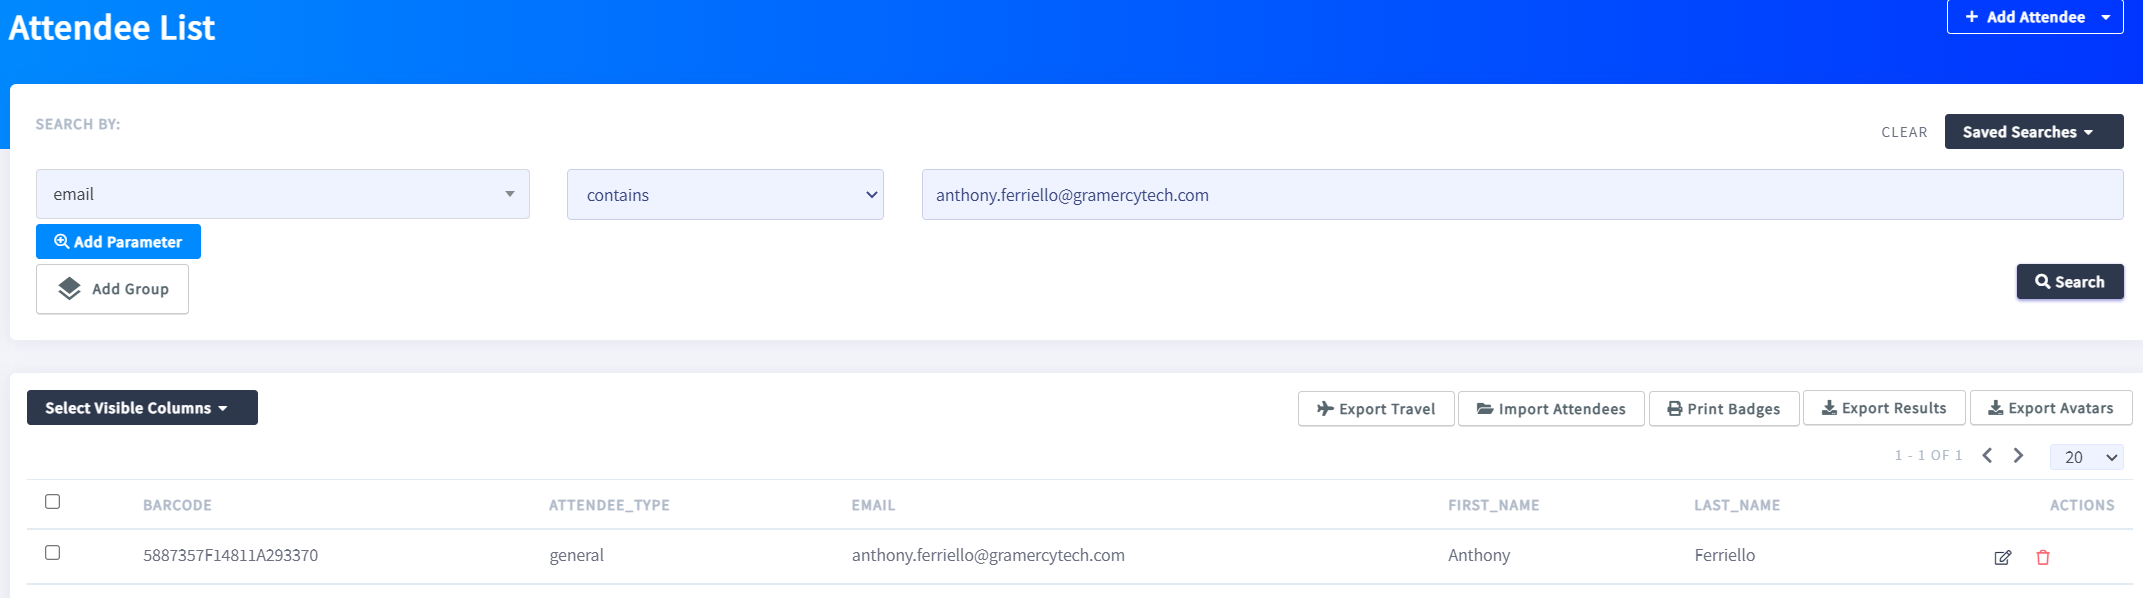Expand the Saved Searches dropdown
This screenshot has width=2143, height=598.
(2034, 132)
